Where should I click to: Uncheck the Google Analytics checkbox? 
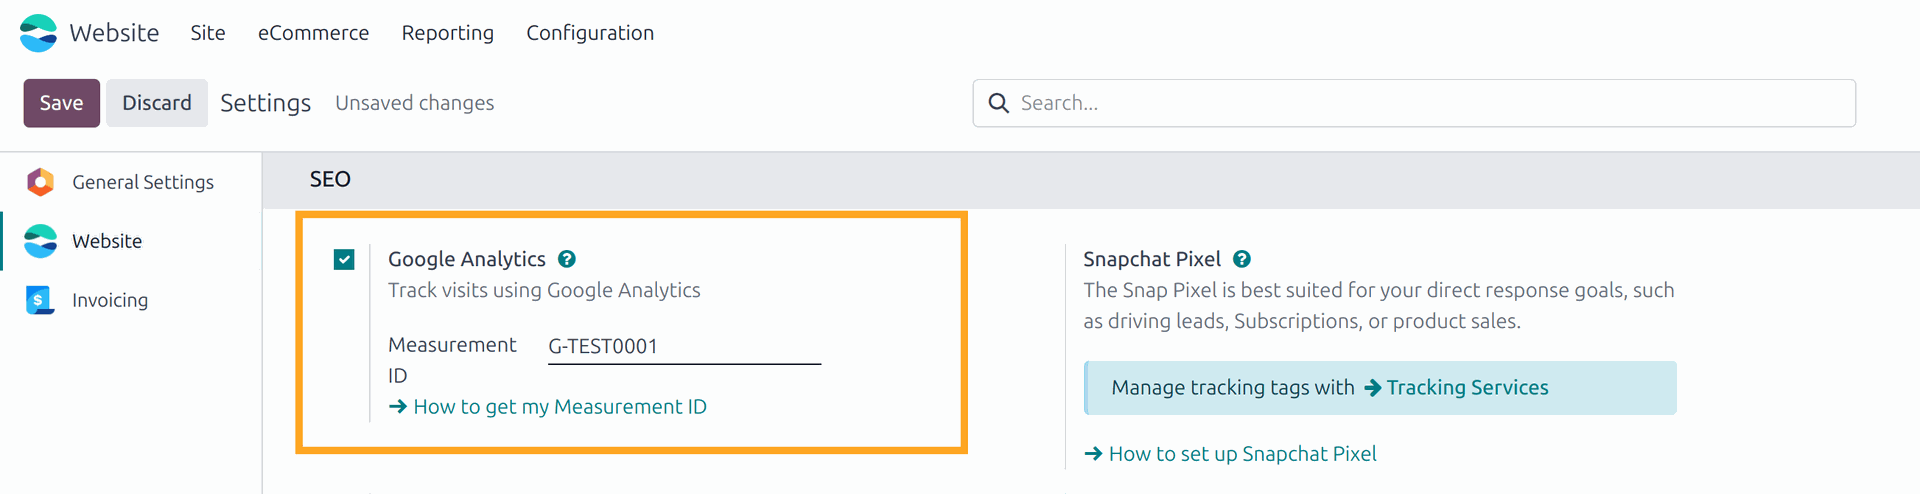point(344,260)
